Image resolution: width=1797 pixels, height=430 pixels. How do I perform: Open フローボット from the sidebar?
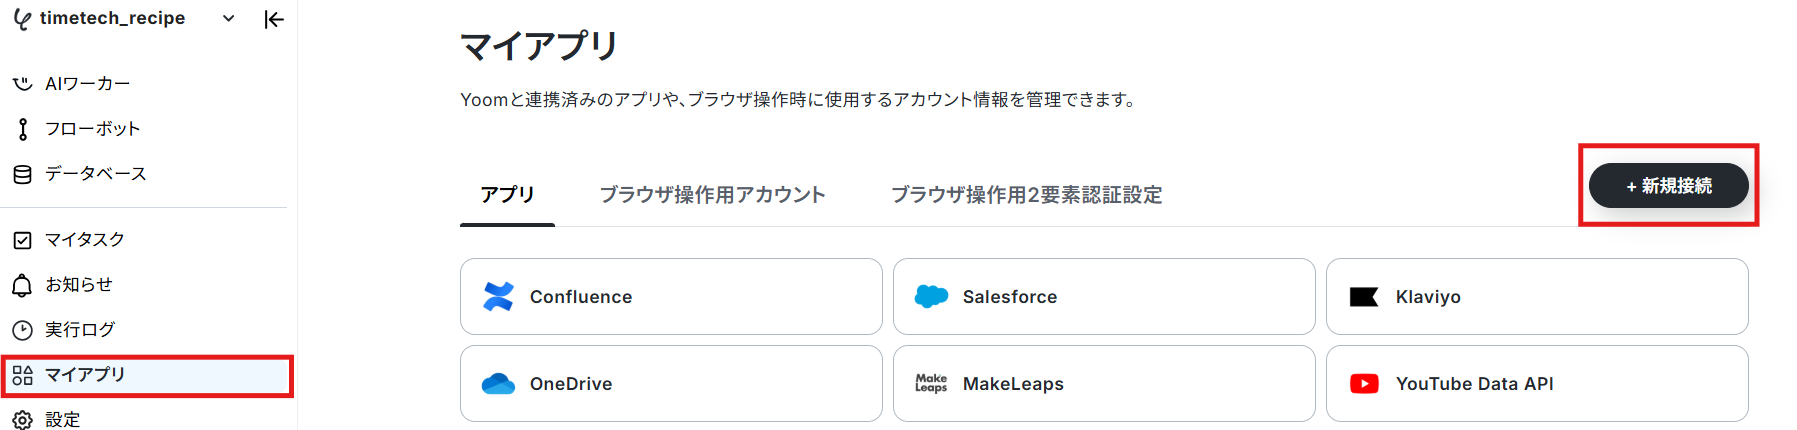tap(92, 129)
